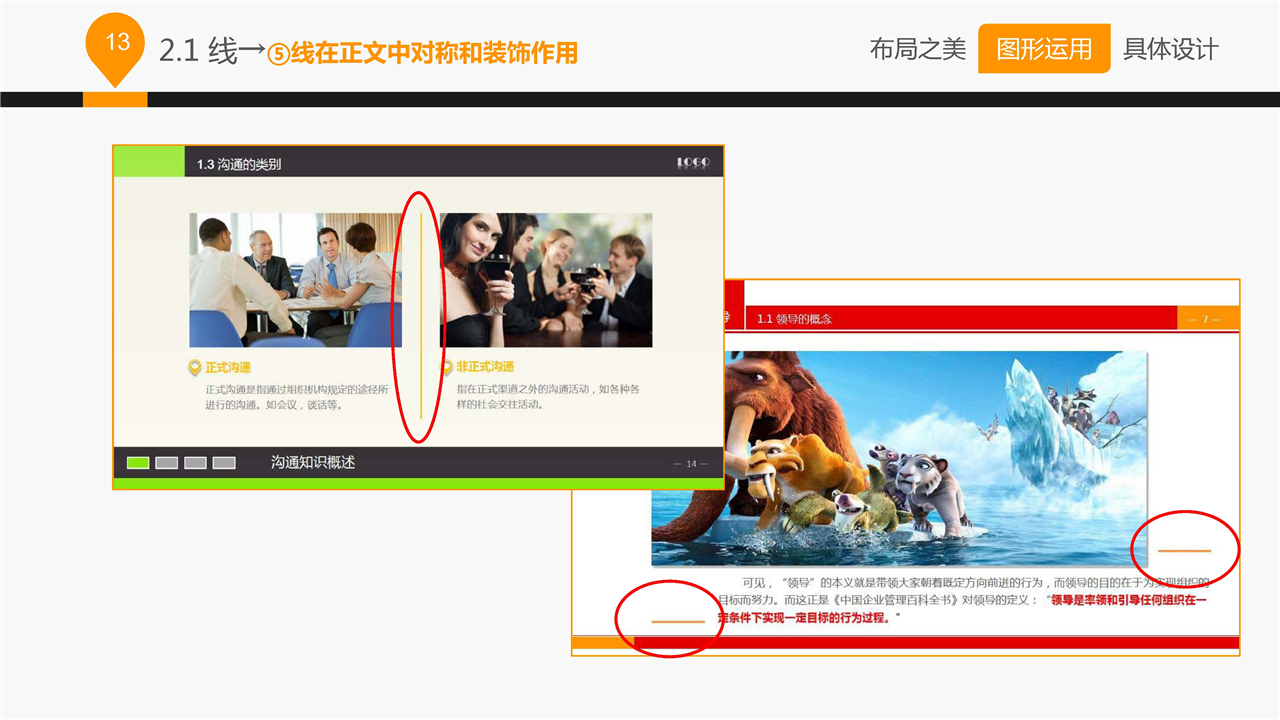Viewport: 1280px width, 720px height.
Task: Click the 1.3 沟通的类别 header text
Action: [x=239, y=164]
